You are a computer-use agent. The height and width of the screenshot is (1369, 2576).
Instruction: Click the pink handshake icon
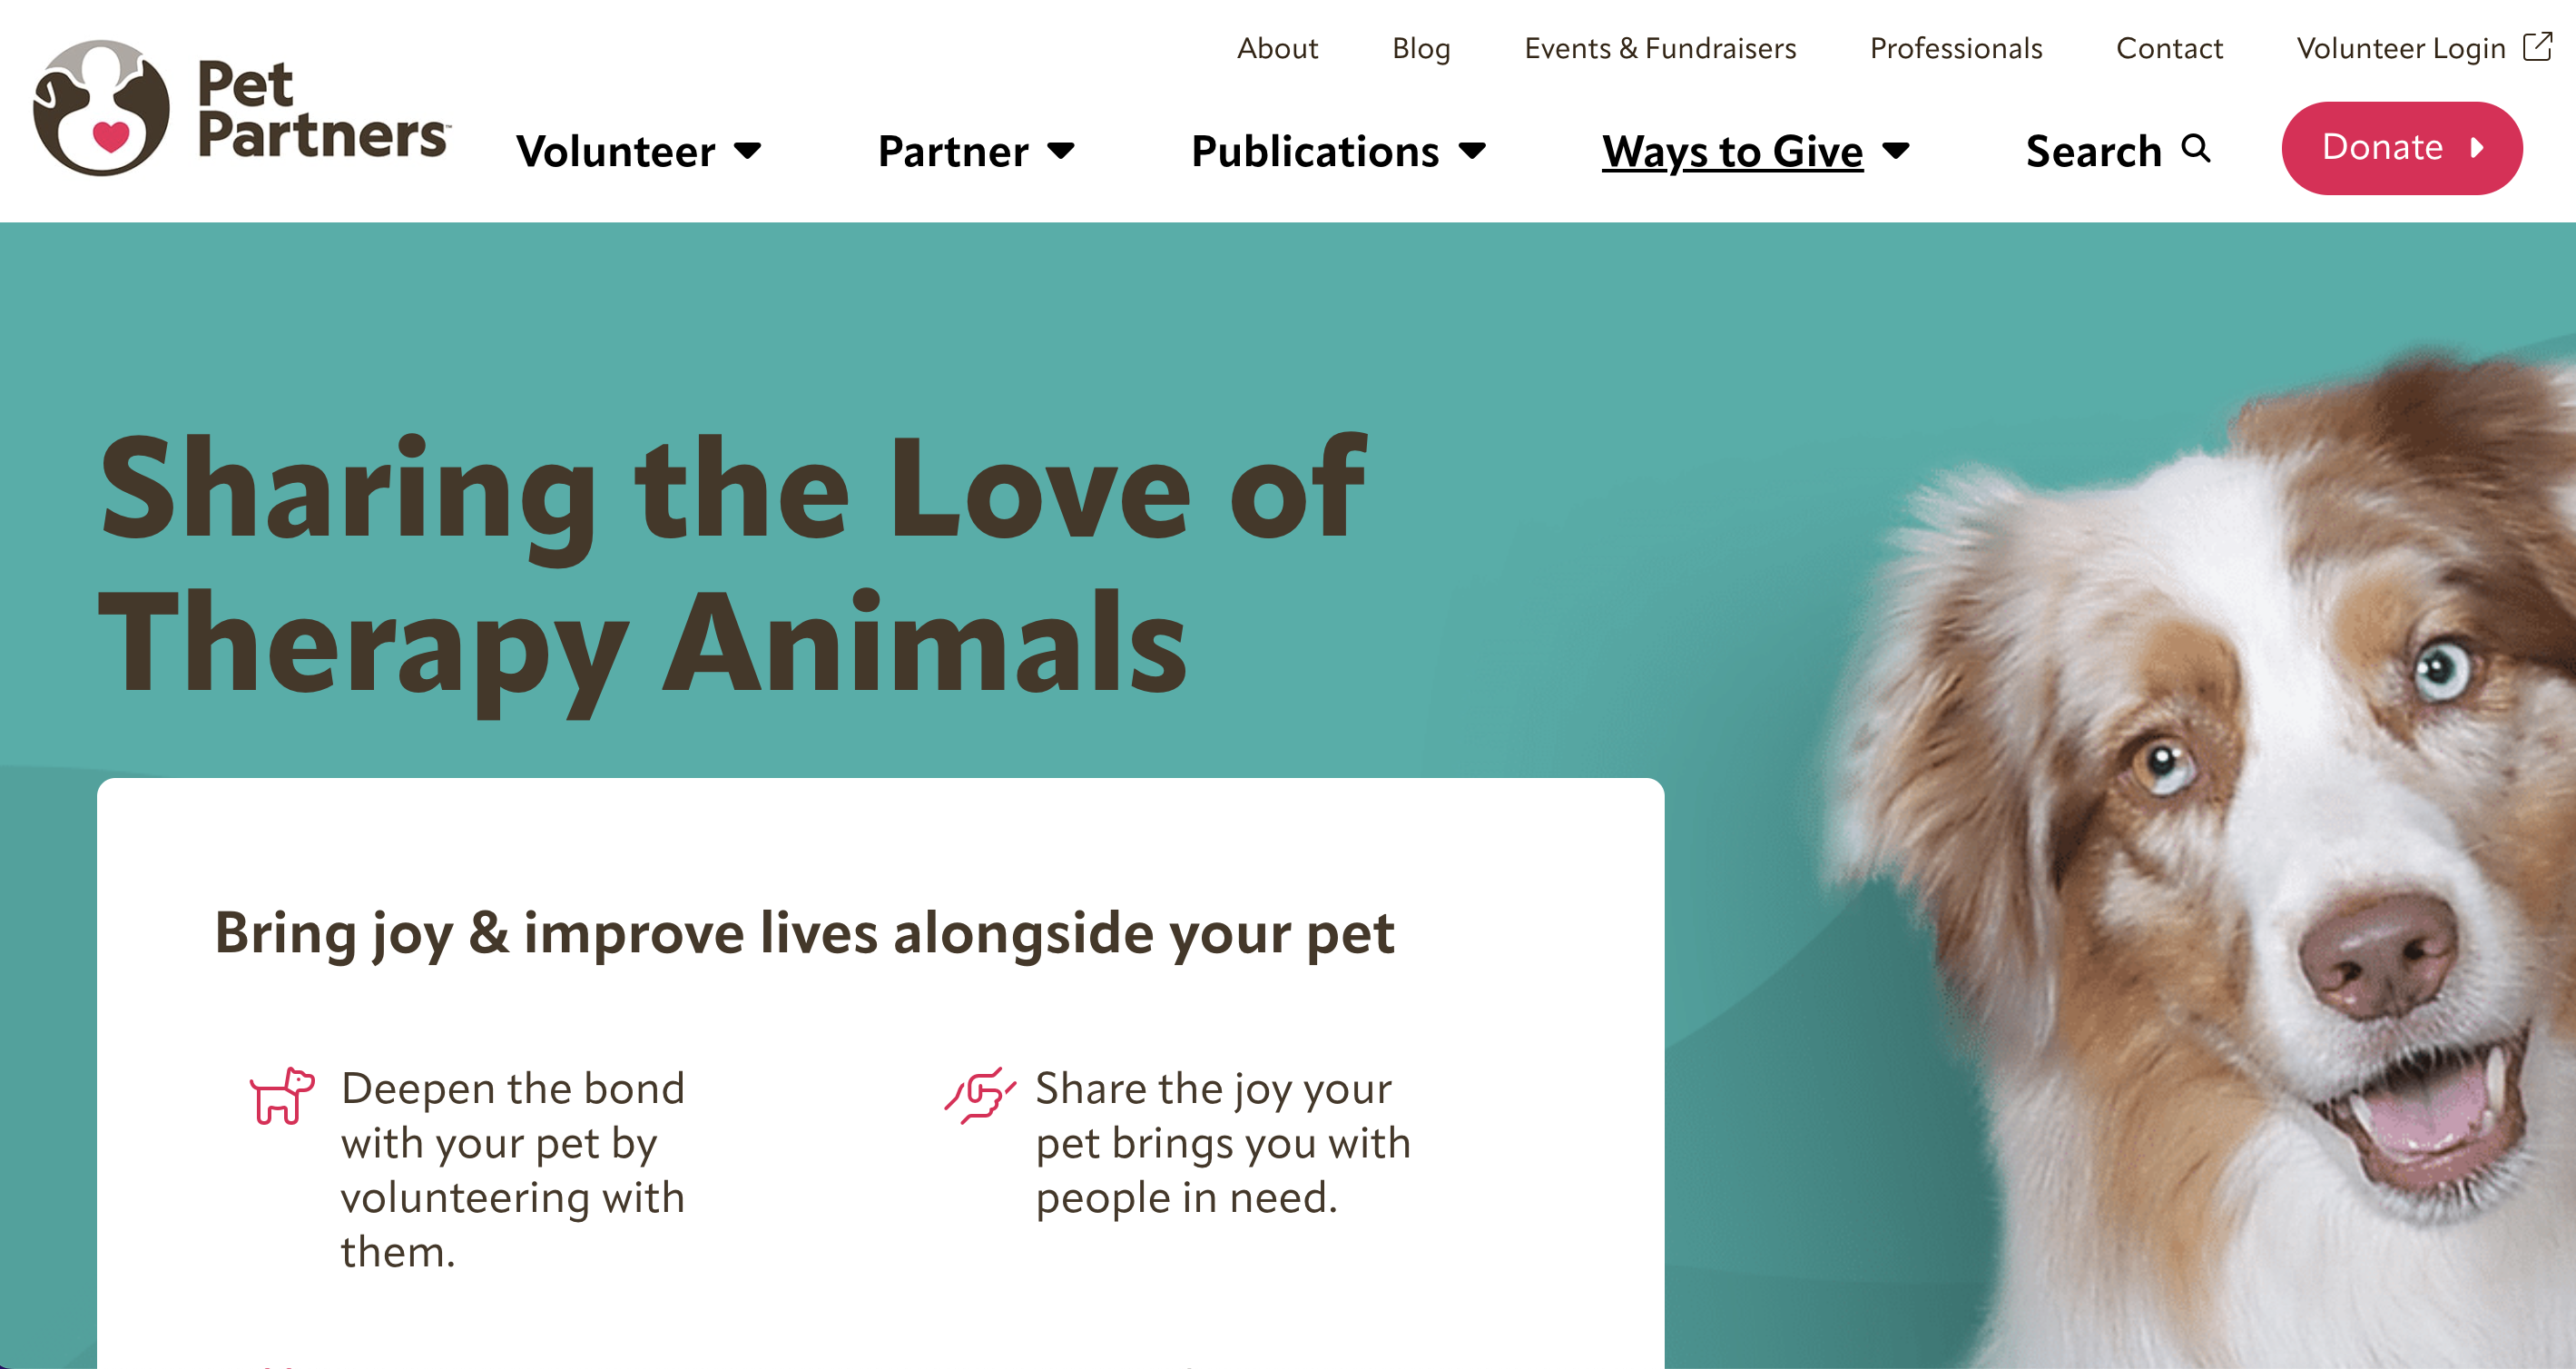click(x=980, y=1095)
